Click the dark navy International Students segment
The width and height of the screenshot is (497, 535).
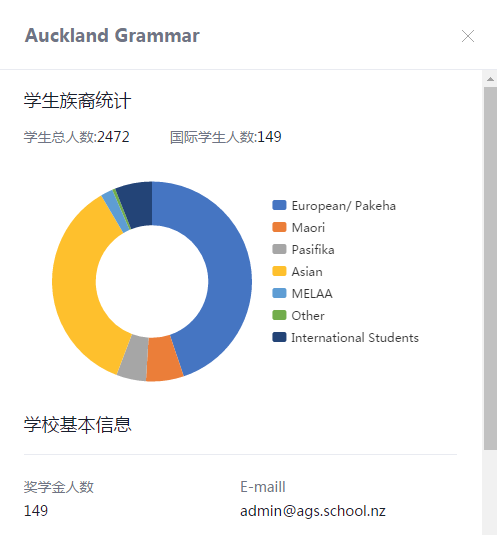[136, 204]
